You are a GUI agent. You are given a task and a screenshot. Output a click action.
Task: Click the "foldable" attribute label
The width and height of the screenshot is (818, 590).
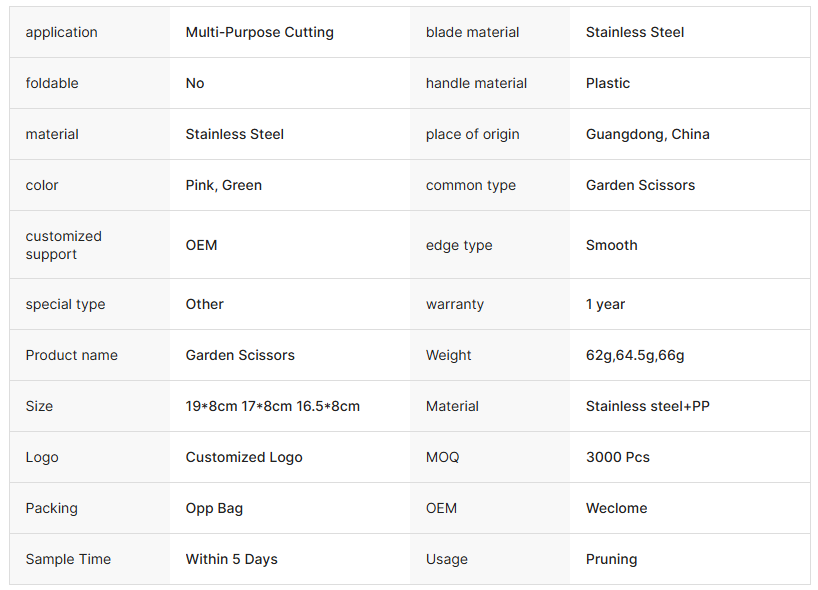click(x=52, y=83)
